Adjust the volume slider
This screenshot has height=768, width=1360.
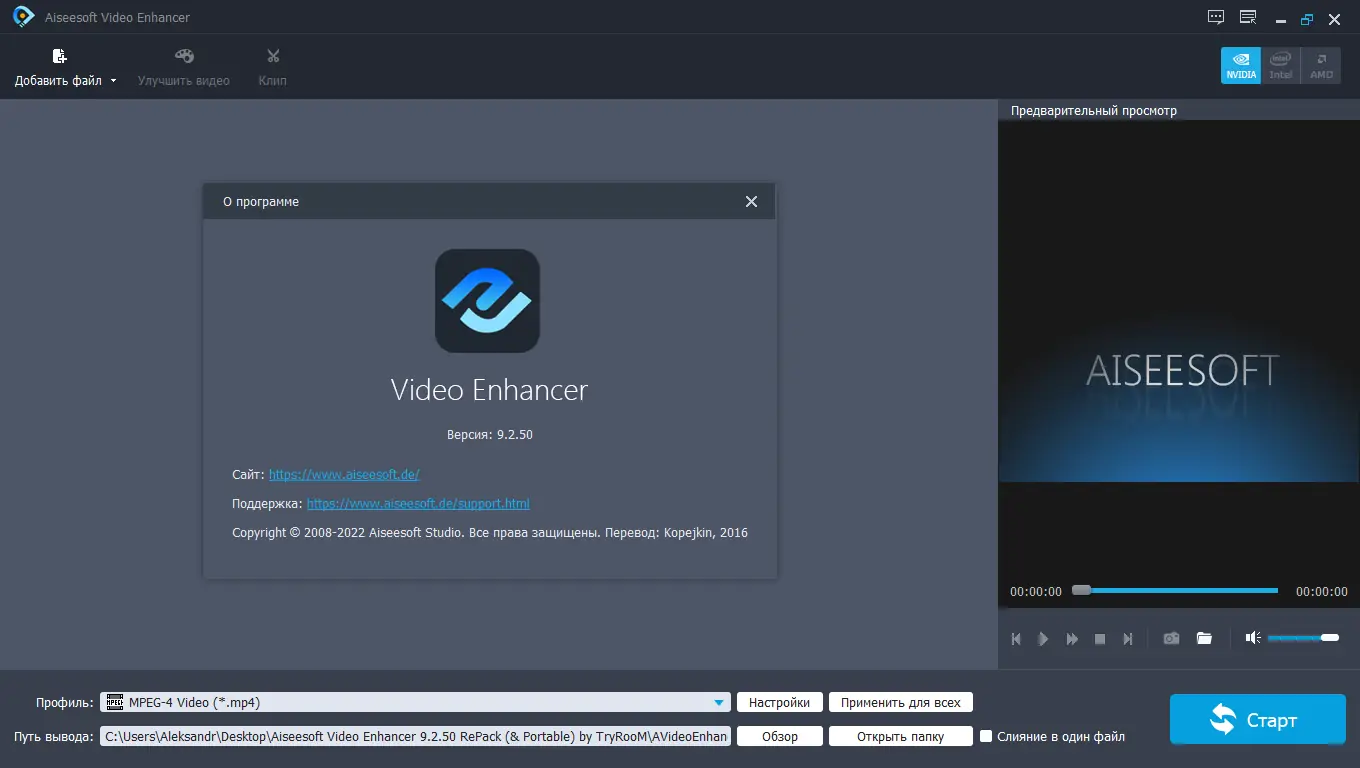1303,638
